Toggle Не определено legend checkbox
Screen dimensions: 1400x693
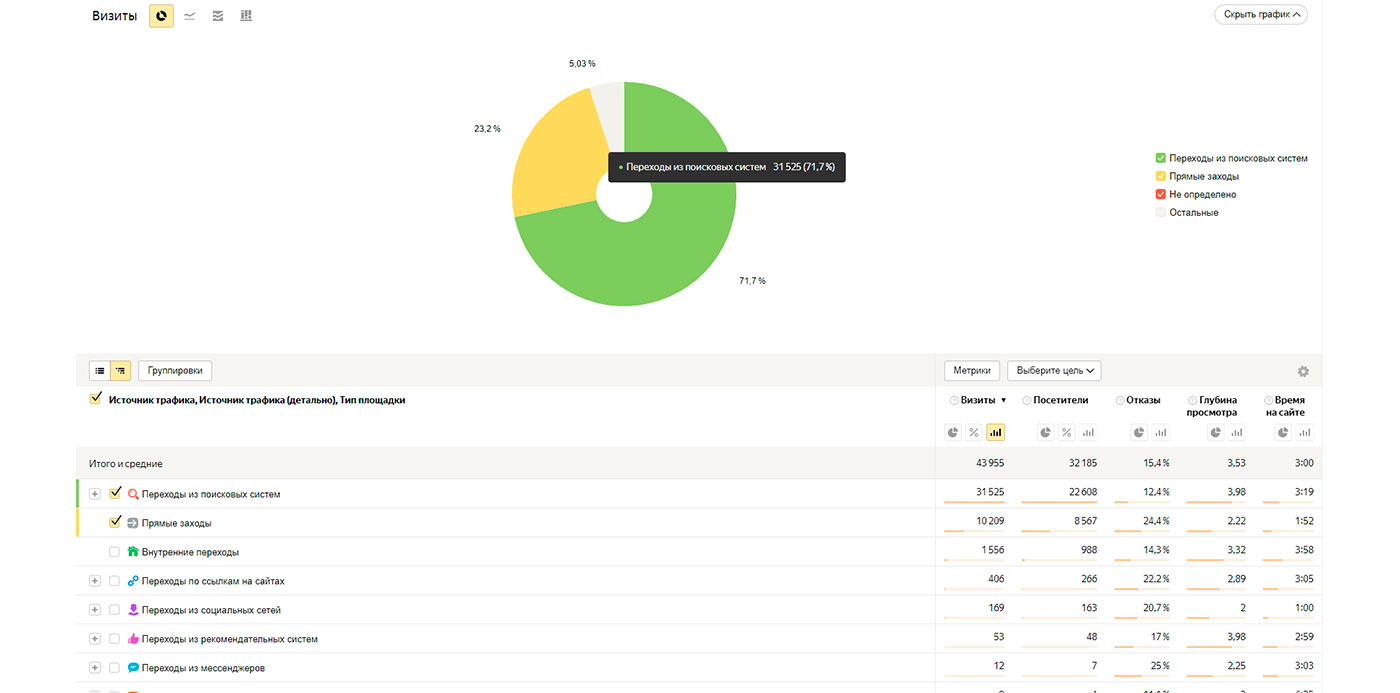tap(1160, 194)
